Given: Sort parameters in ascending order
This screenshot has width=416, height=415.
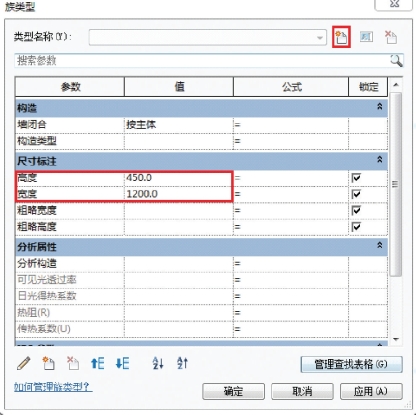Looking at the screenshot, I should click(x=158, y=363).
